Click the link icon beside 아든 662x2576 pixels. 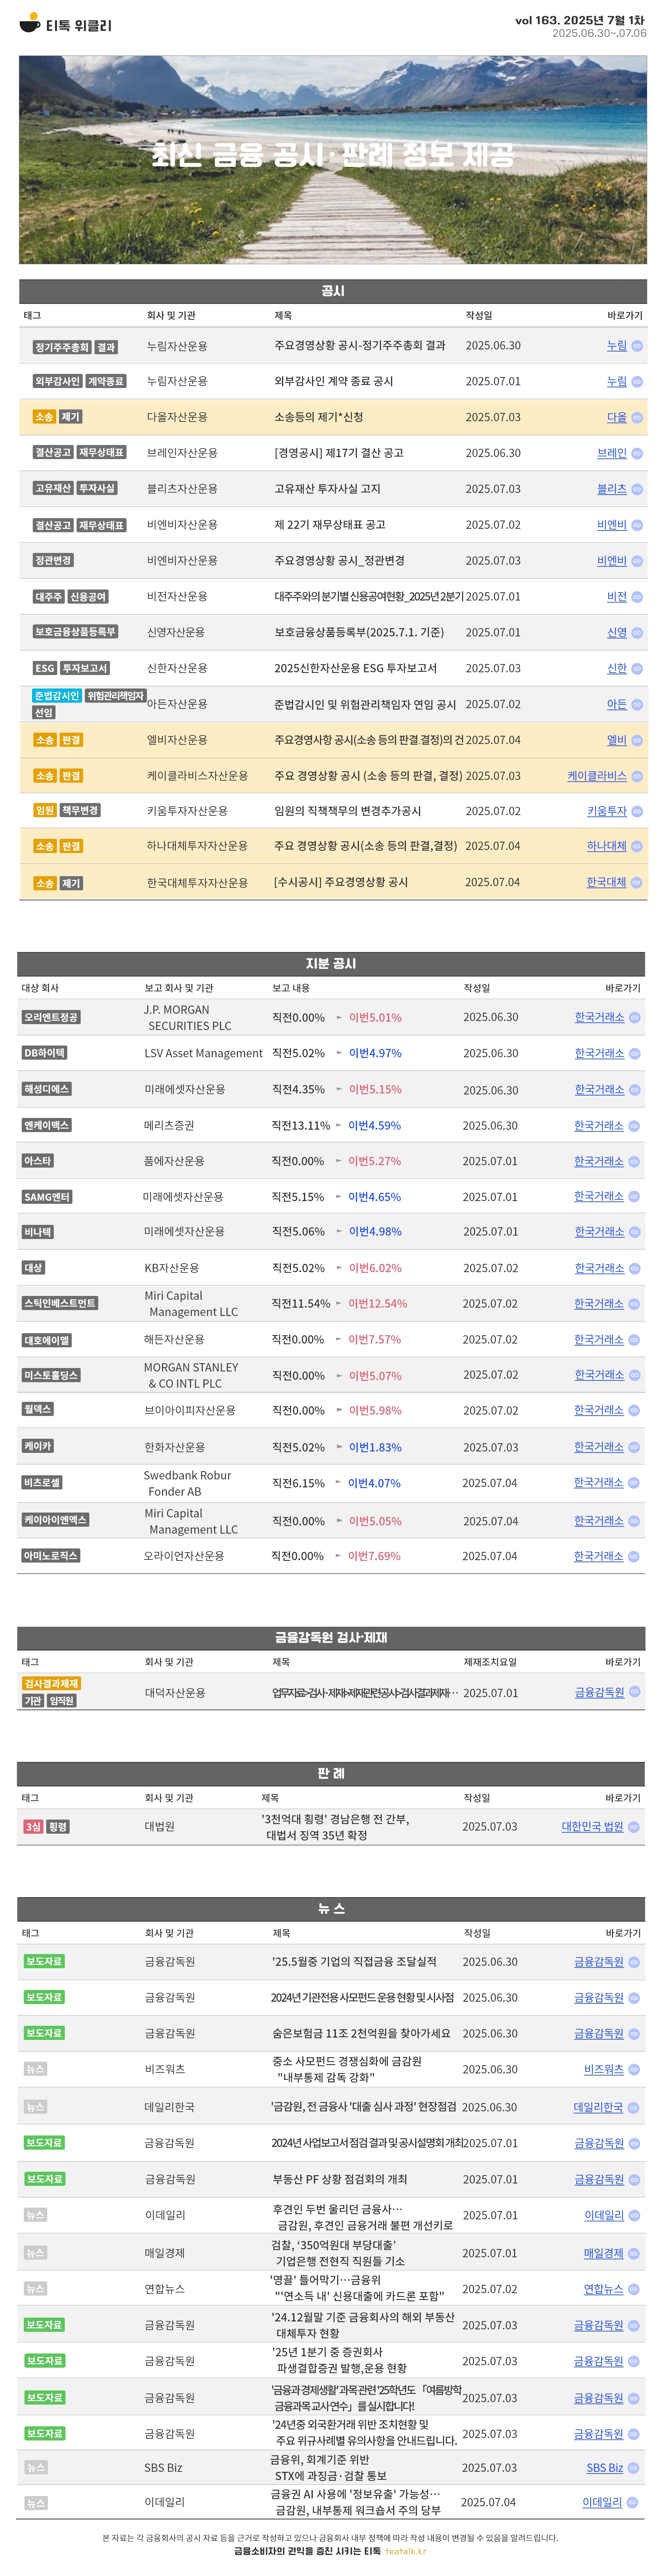[637, 705]
